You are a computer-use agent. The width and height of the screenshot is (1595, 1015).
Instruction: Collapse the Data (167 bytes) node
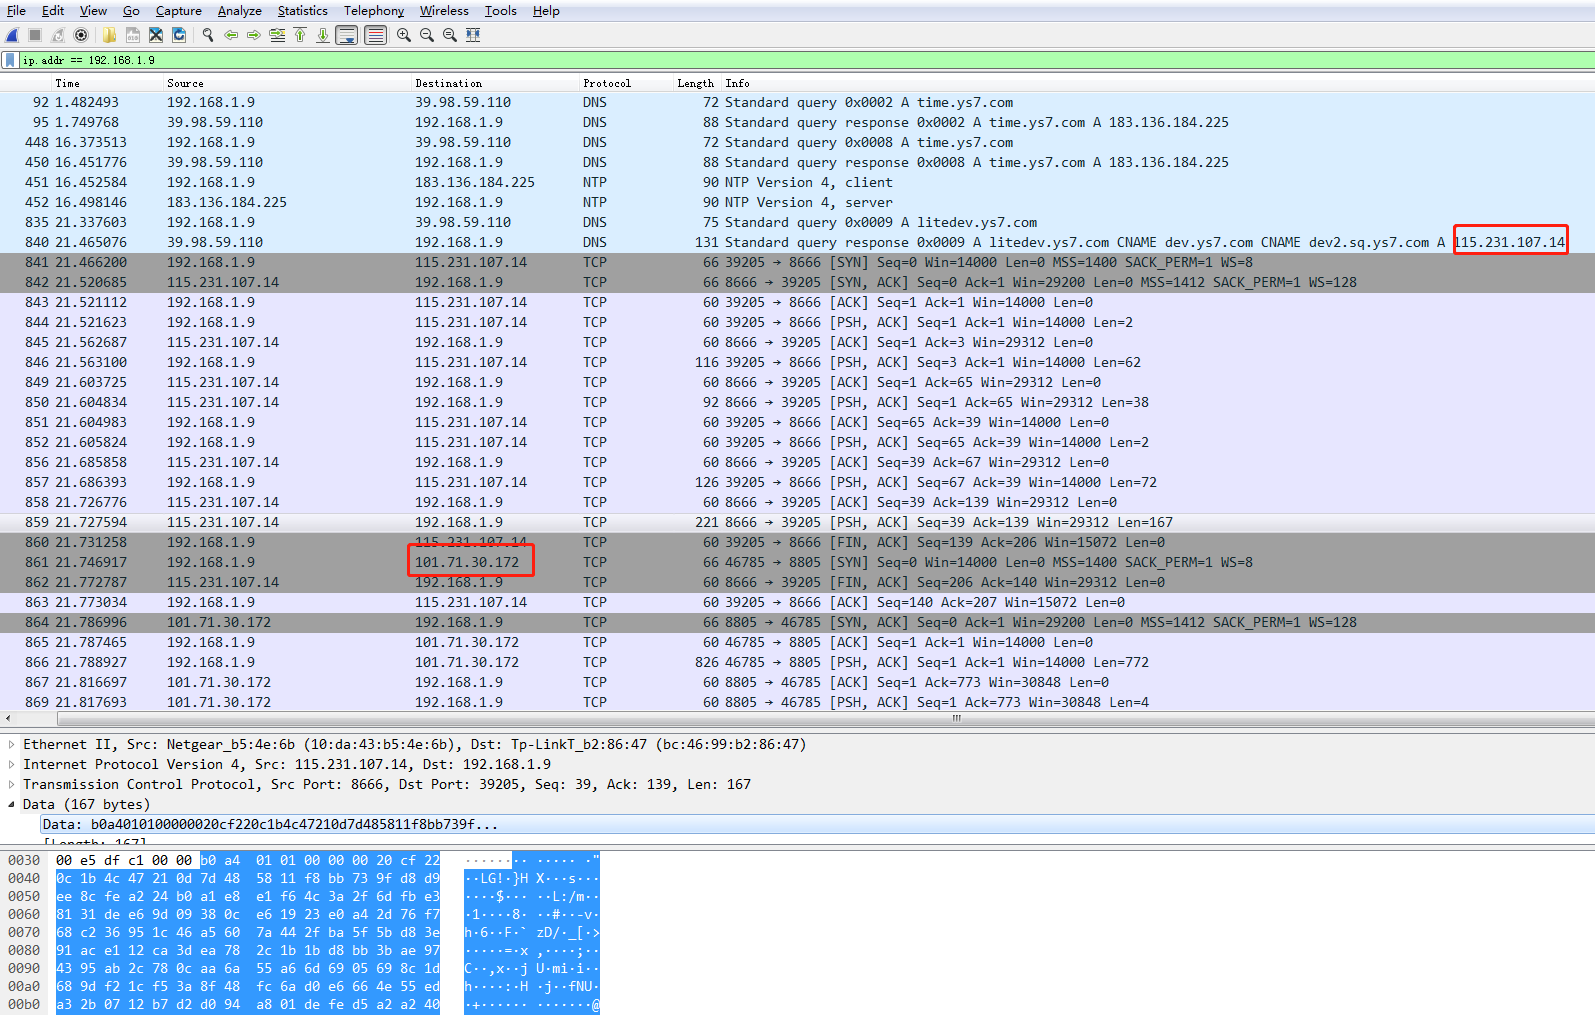tap(11, 804)
